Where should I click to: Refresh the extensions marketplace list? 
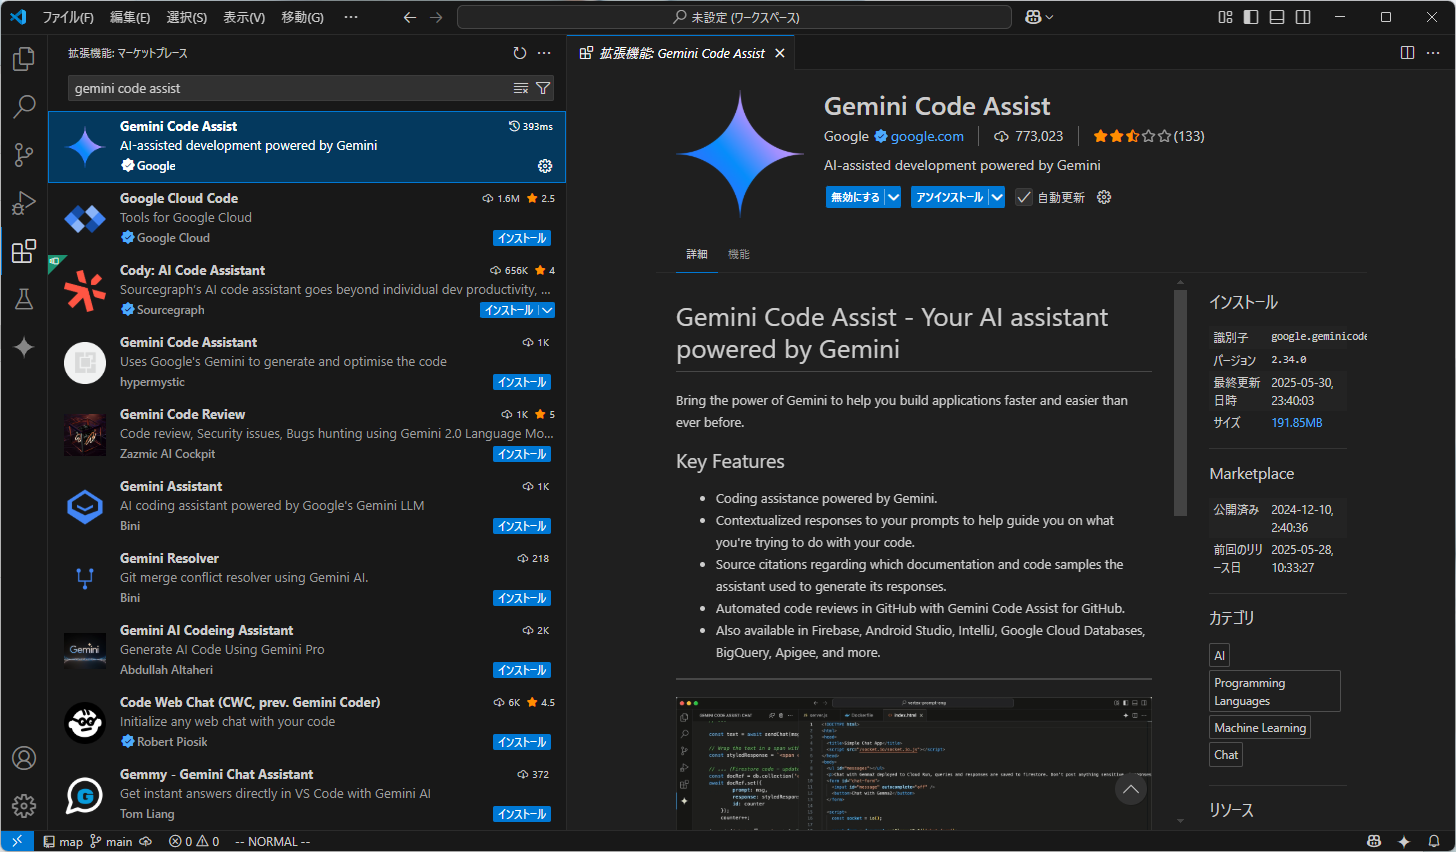click(x=519, y=53)
